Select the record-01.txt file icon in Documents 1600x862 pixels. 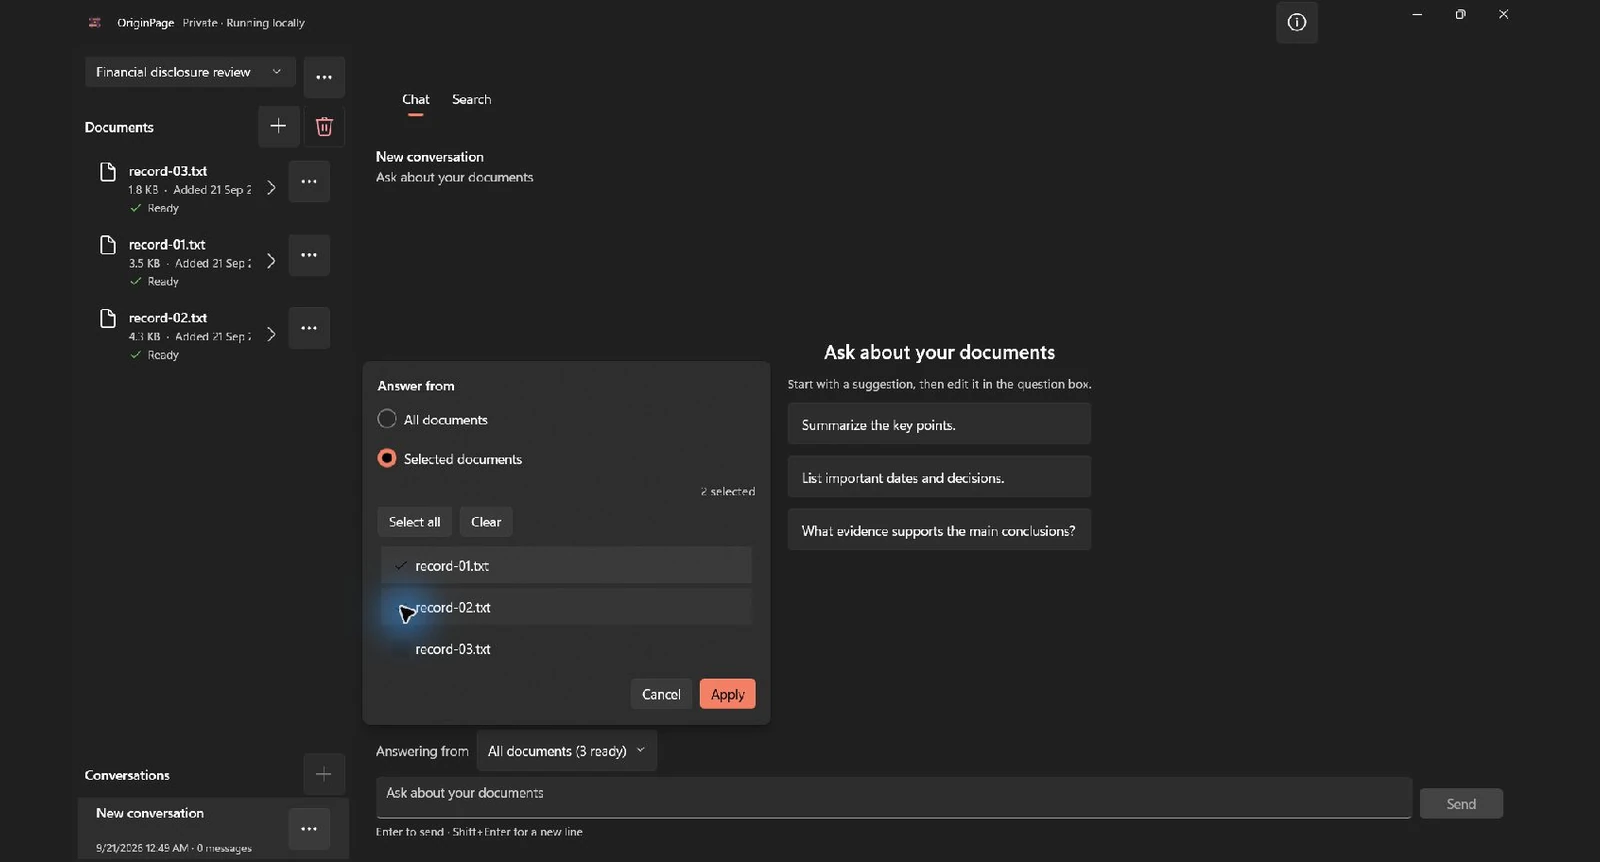[108, 245]
